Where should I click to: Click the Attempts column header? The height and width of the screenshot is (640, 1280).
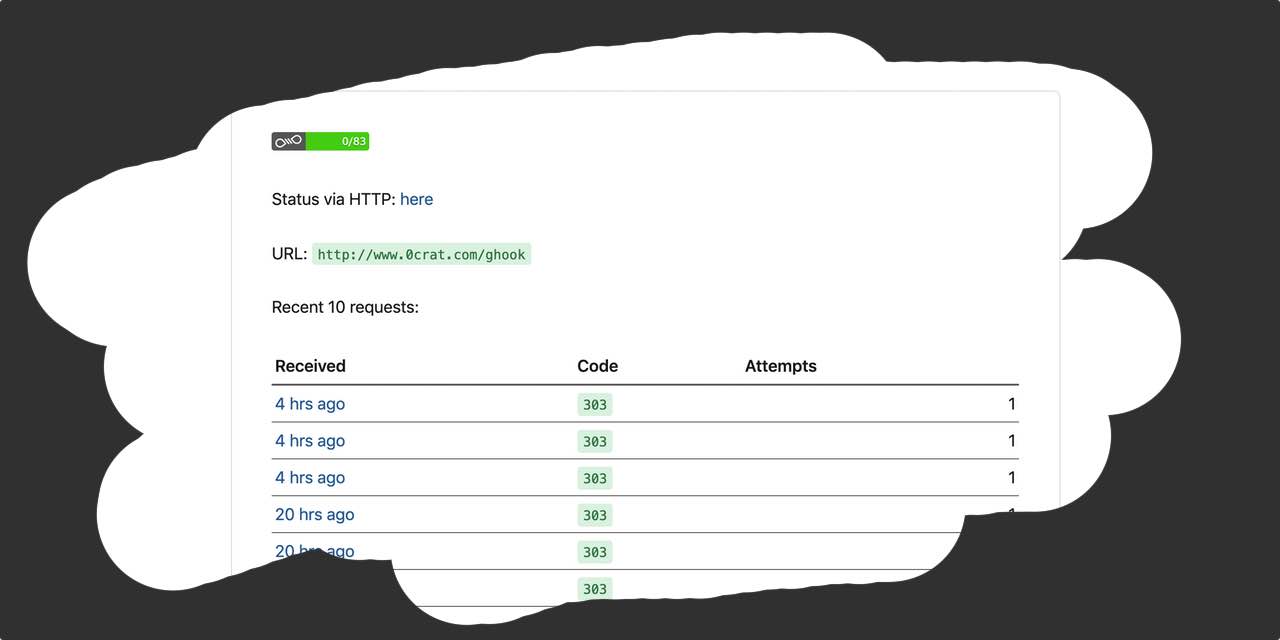780,366
